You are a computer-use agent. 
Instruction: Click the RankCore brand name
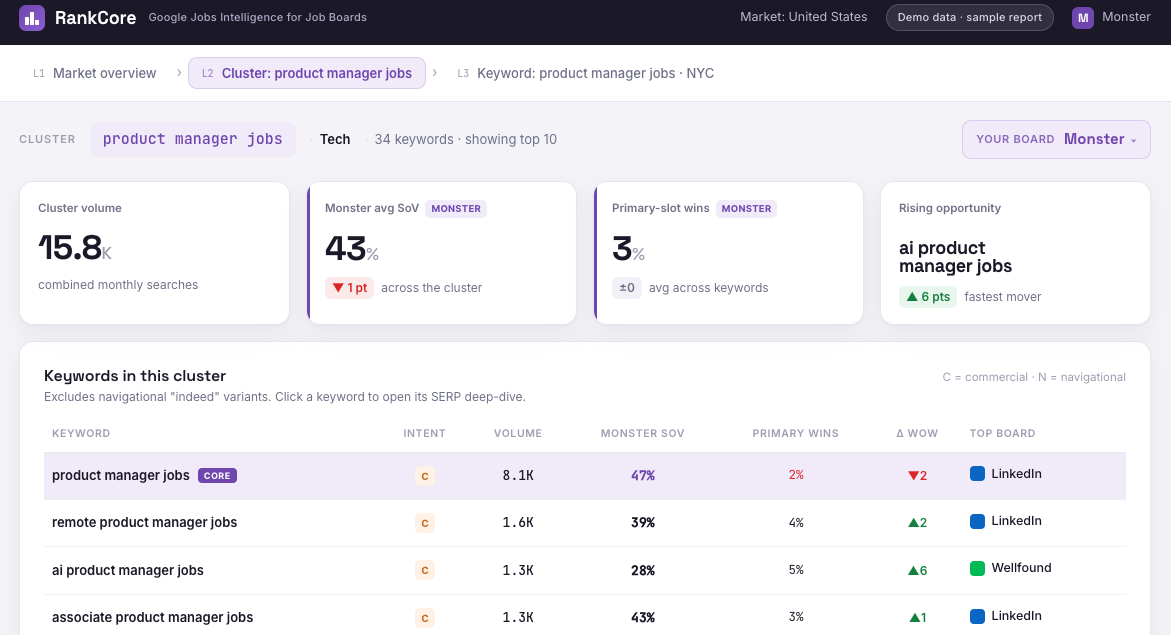click(x=95, y=17)
